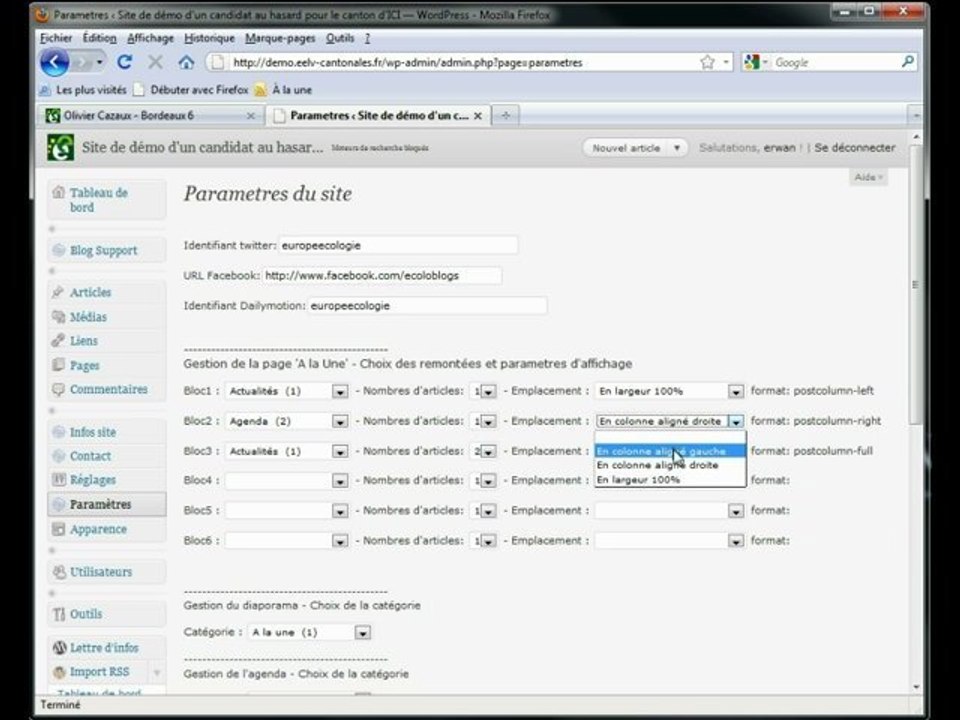Open Blog Support in the sidebar
This screenshot has height=720, width=960.
(x=107, y=250)
